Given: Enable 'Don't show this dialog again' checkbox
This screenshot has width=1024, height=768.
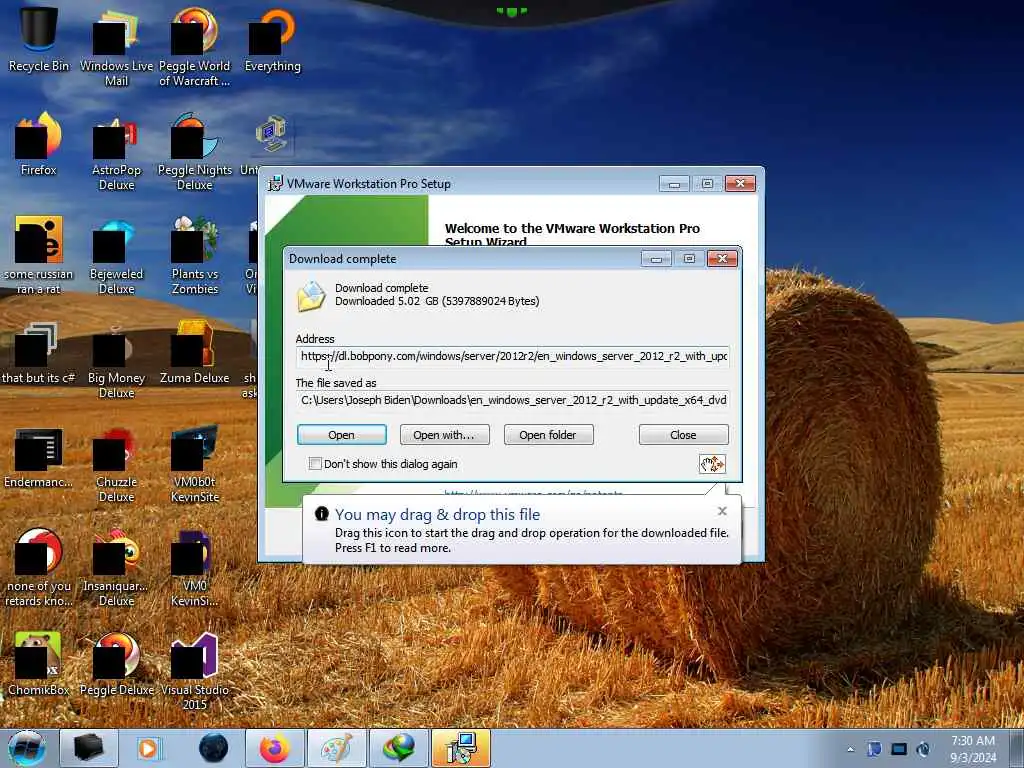Looking at the screenshot, I should point(315,464).
